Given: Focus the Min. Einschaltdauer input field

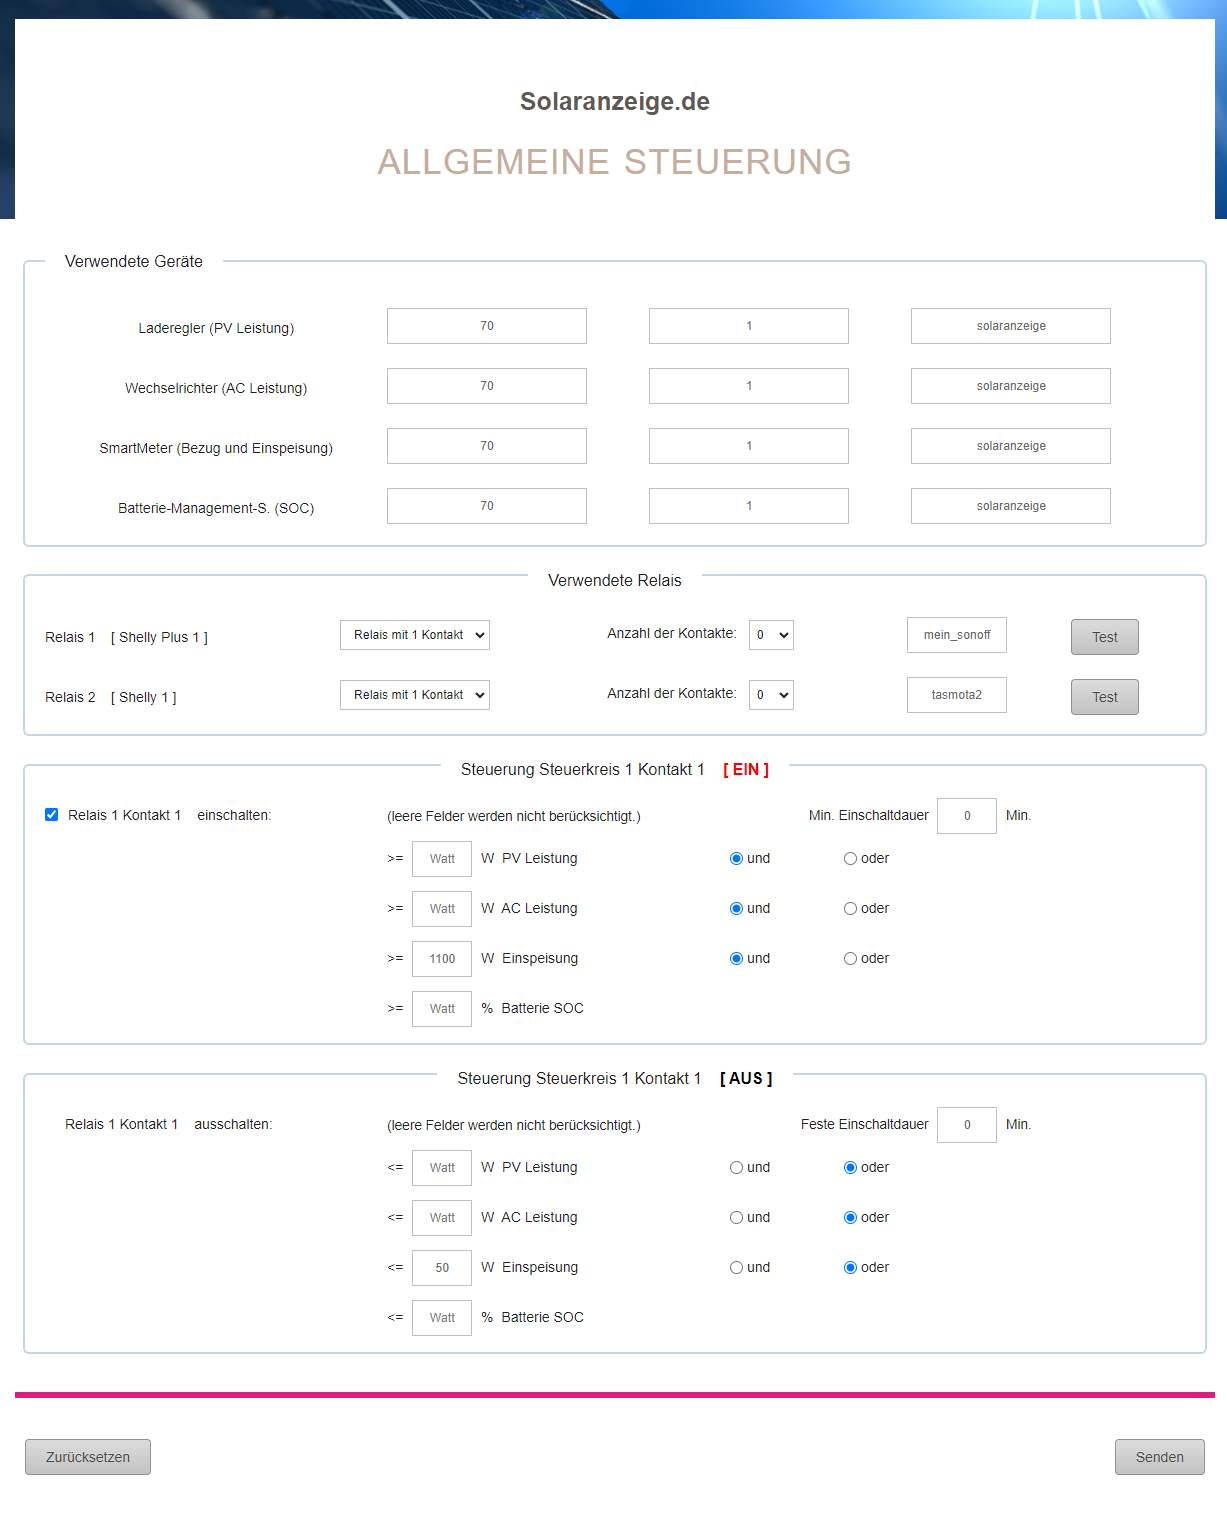Looking at the screenshot, I should click(x=966, y=816).
